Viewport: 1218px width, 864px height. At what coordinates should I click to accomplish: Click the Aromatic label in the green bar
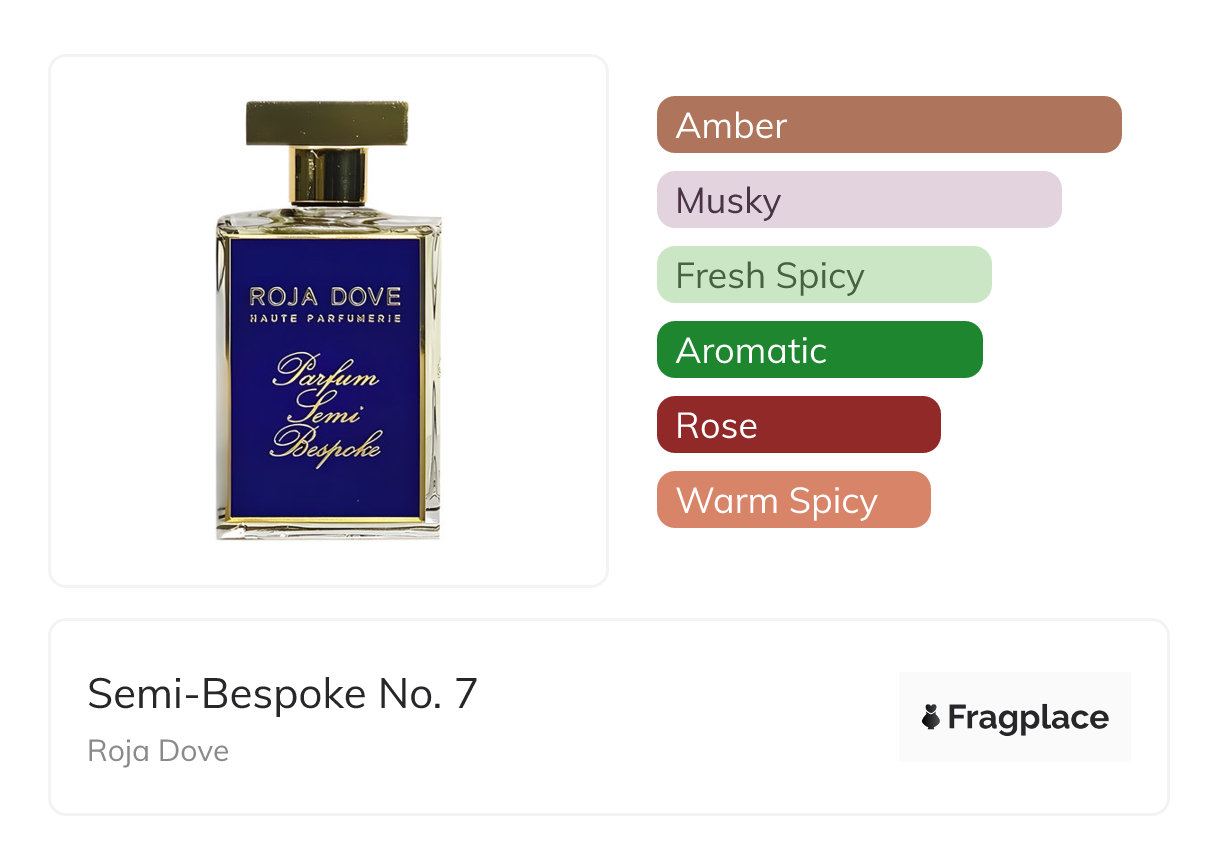(x=751, y=351)
